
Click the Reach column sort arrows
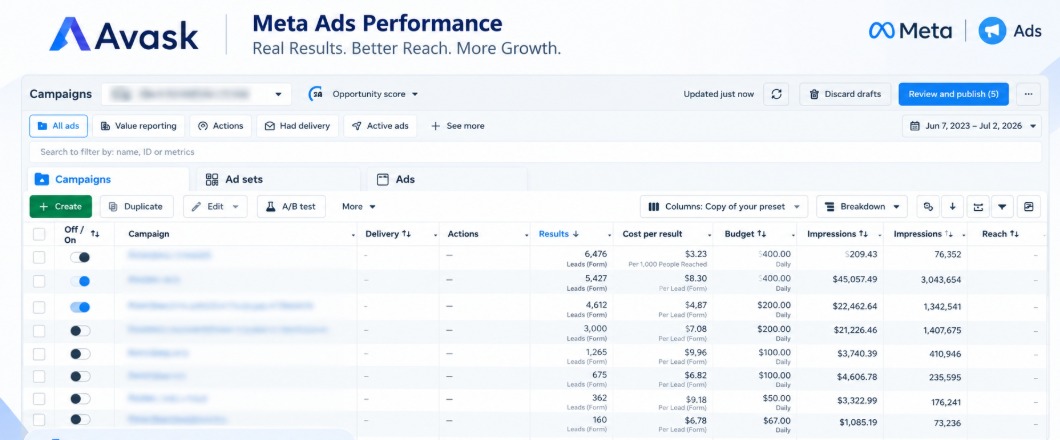tap(1014, 234)
